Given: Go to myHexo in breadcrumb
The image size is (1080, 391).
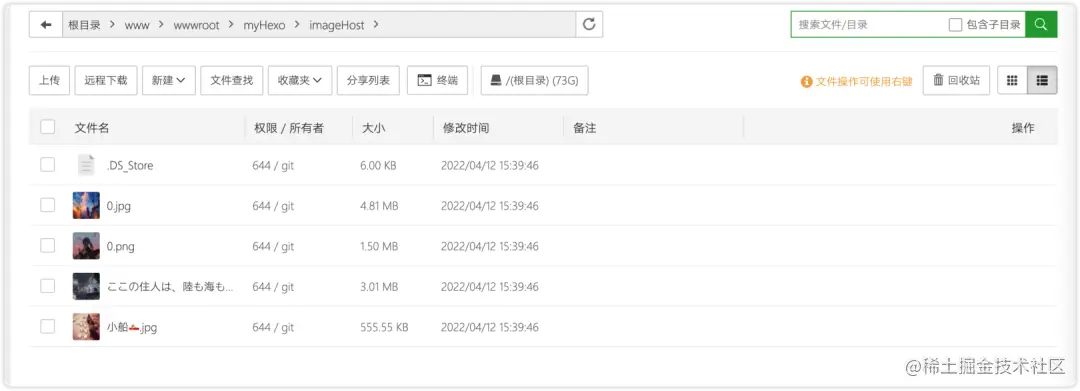Looking at the screenshot, I should pyautogui.click(x=264, y=25).
